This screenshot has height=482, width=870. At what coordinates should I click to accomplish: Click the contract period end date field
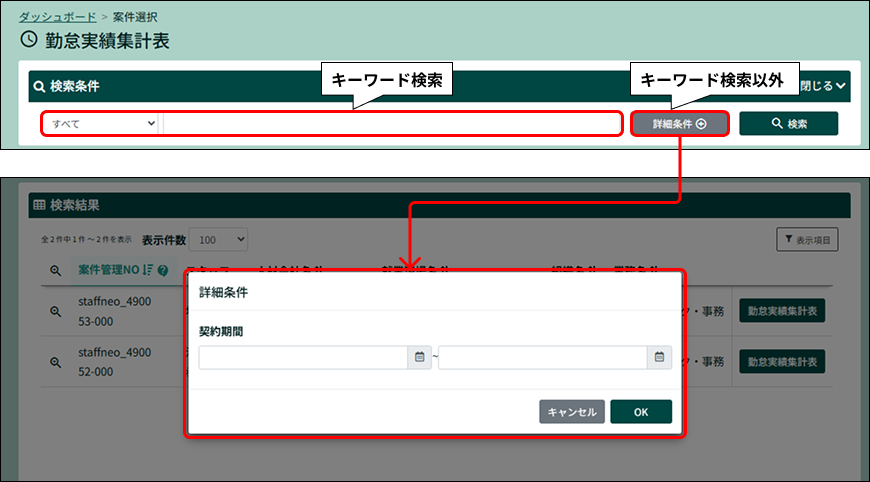543,357
